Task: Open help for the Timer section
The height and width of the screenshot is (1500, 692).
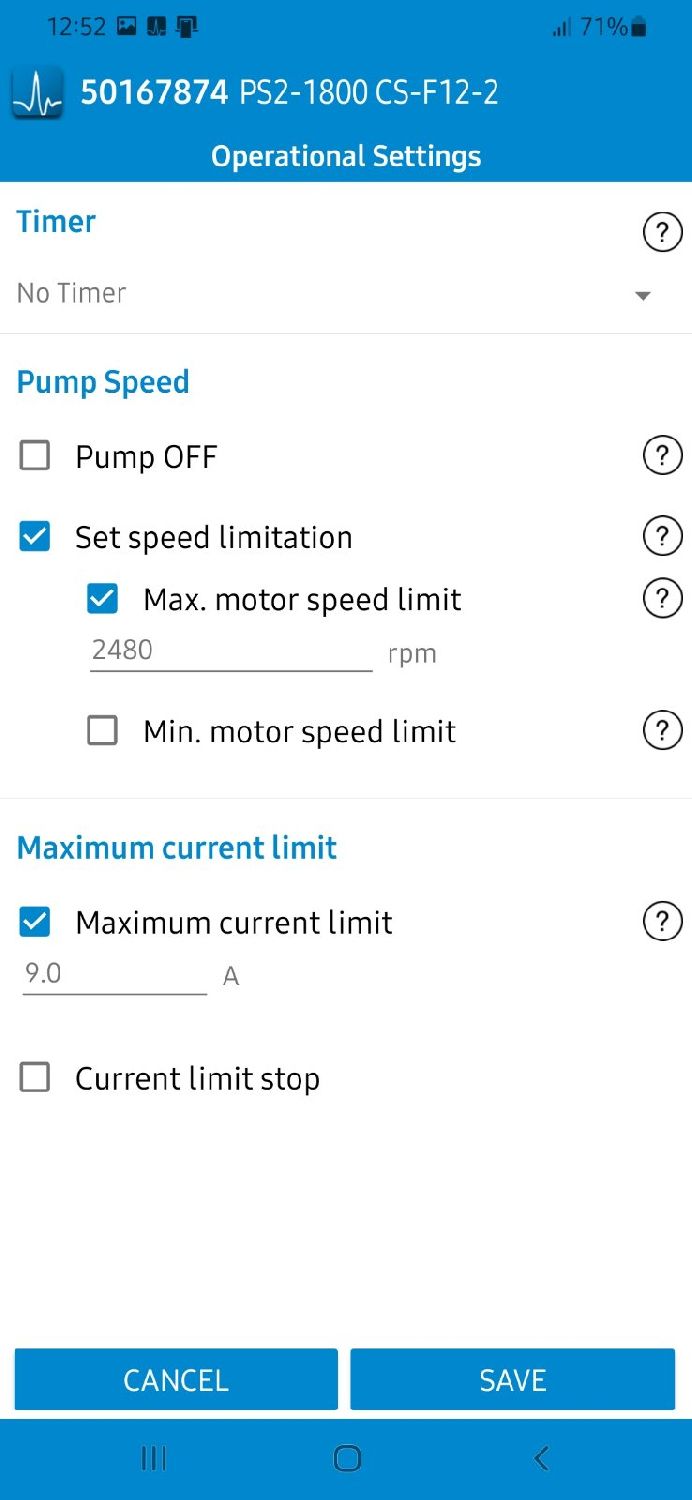Action: tap(661, 233)
